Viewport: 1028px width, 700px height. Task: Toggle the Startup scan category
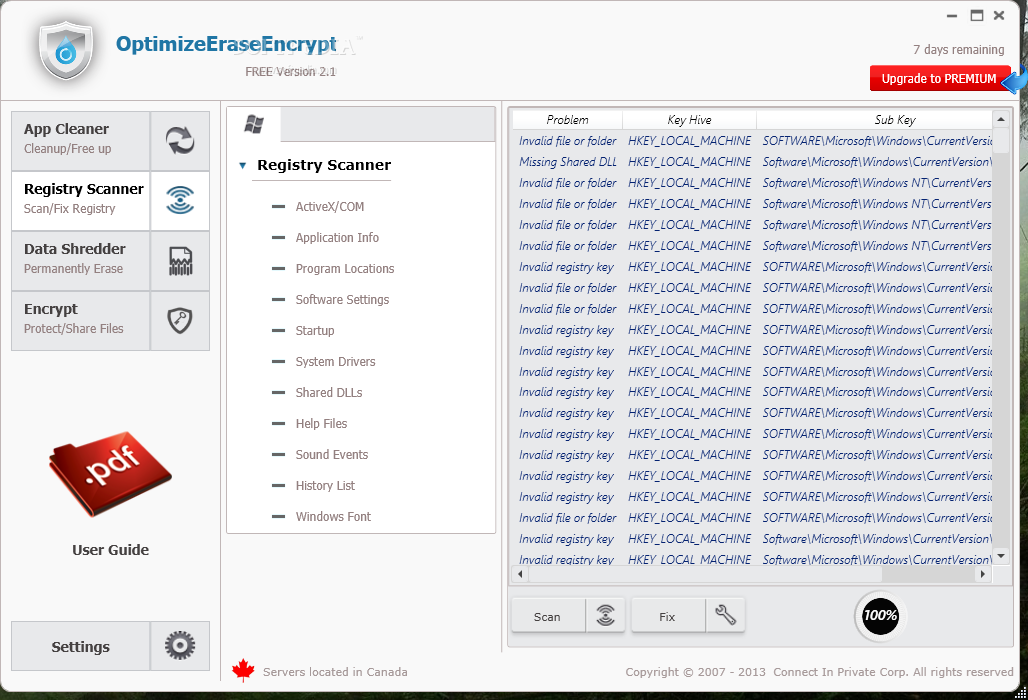click(303, 330)
